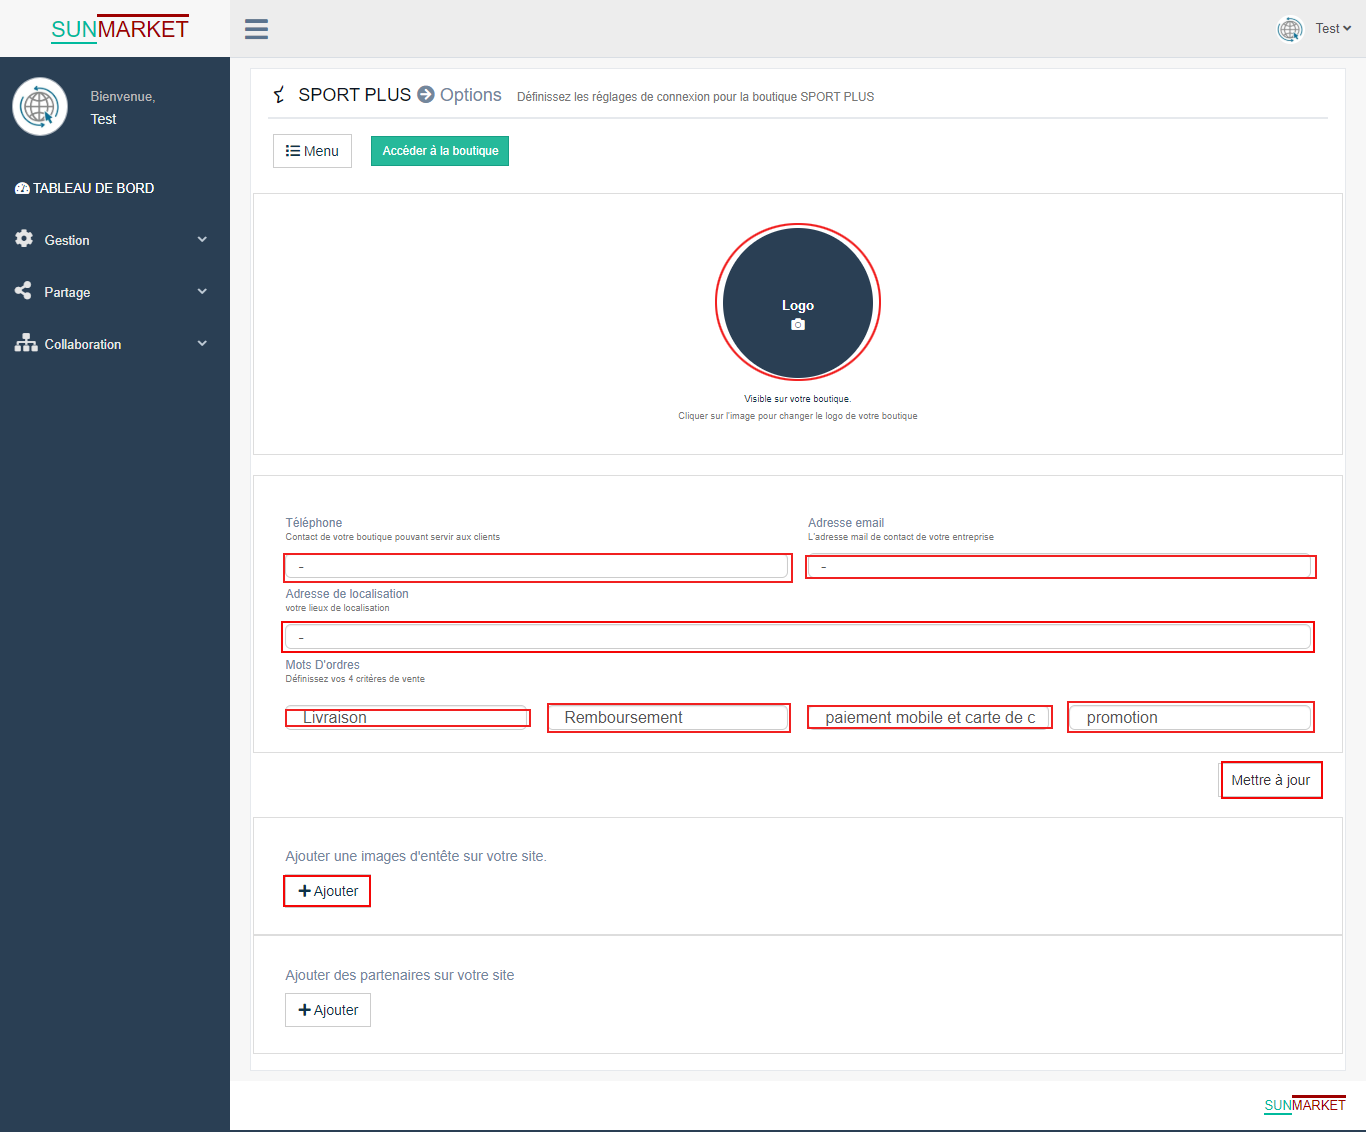The height and width of the screenshot is (1132, 1366).
Task: Open TABLEAU DE BORD in sidebar
Action: tap(85, 188)
